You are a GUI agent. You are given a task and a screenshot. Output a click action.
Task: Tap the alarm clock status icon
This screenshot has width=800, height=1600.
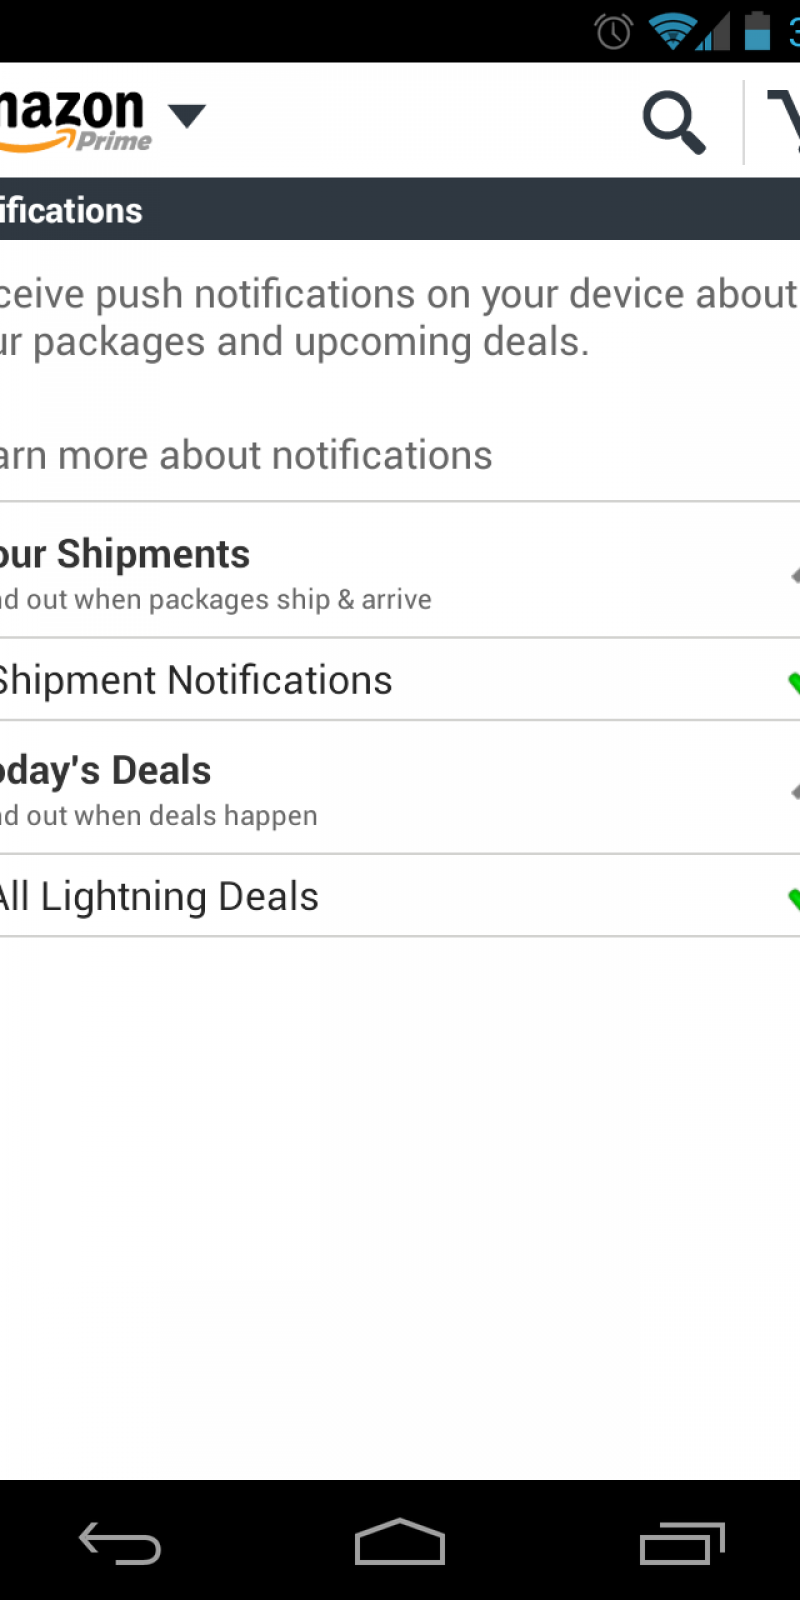(x=614, y=32)
